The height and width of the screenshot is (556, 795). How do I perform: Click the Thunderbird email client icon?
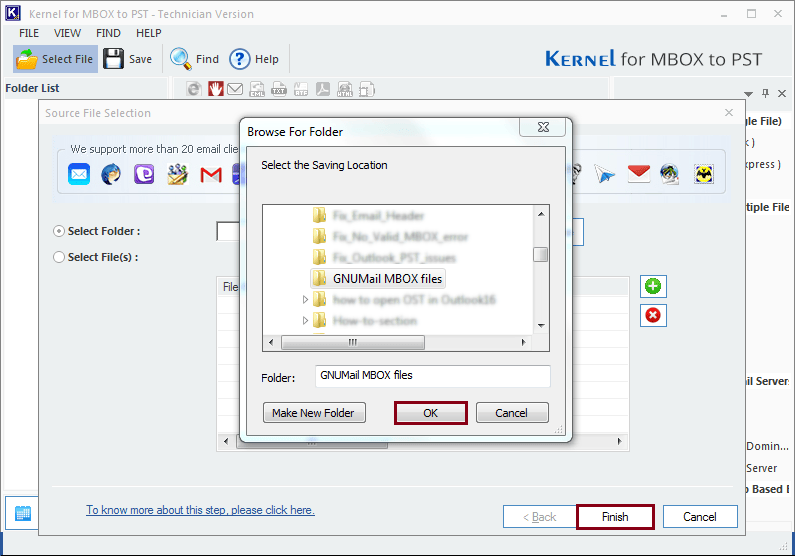pyautogui.click(x=111, y=174)
